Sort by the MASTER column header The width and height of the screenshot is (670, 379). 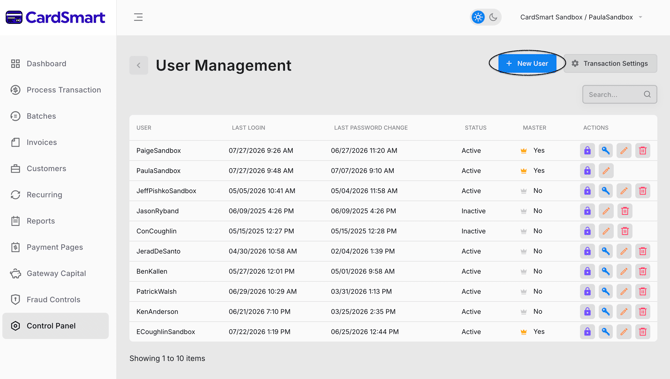(x=535, y=128)
